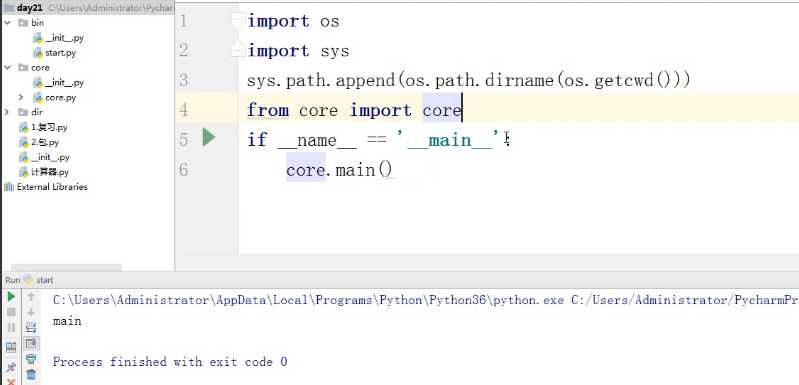Switch to the start run tab
The width and height of the screenshot is (799, 385).
coord(44,280)
